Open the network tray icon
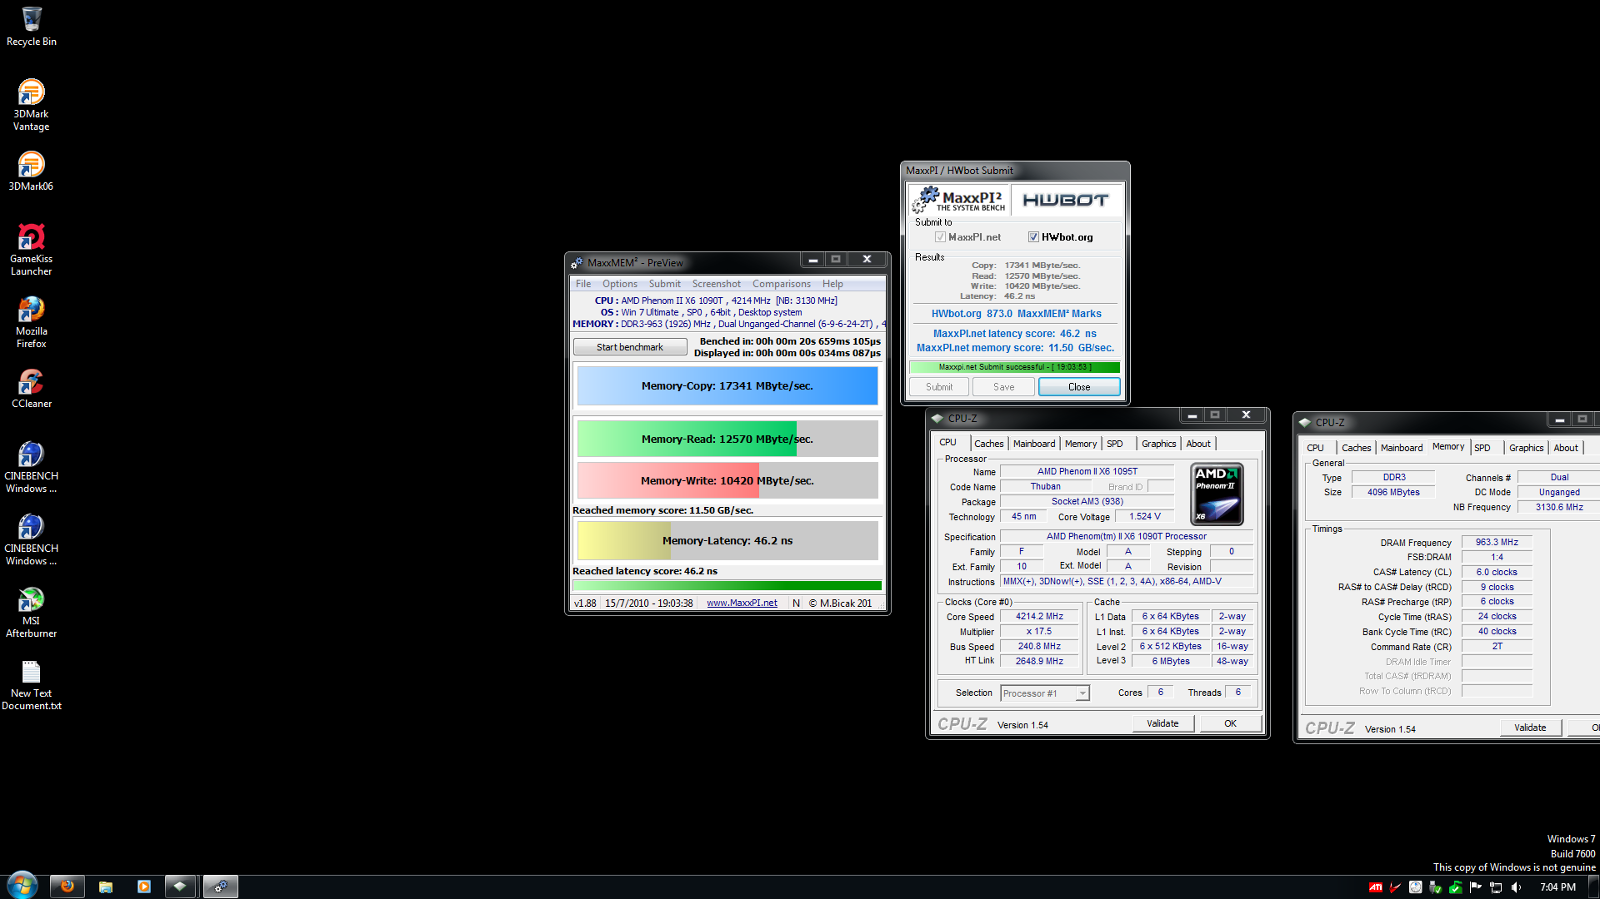 pyautogui.click(x=1496, y=887)
